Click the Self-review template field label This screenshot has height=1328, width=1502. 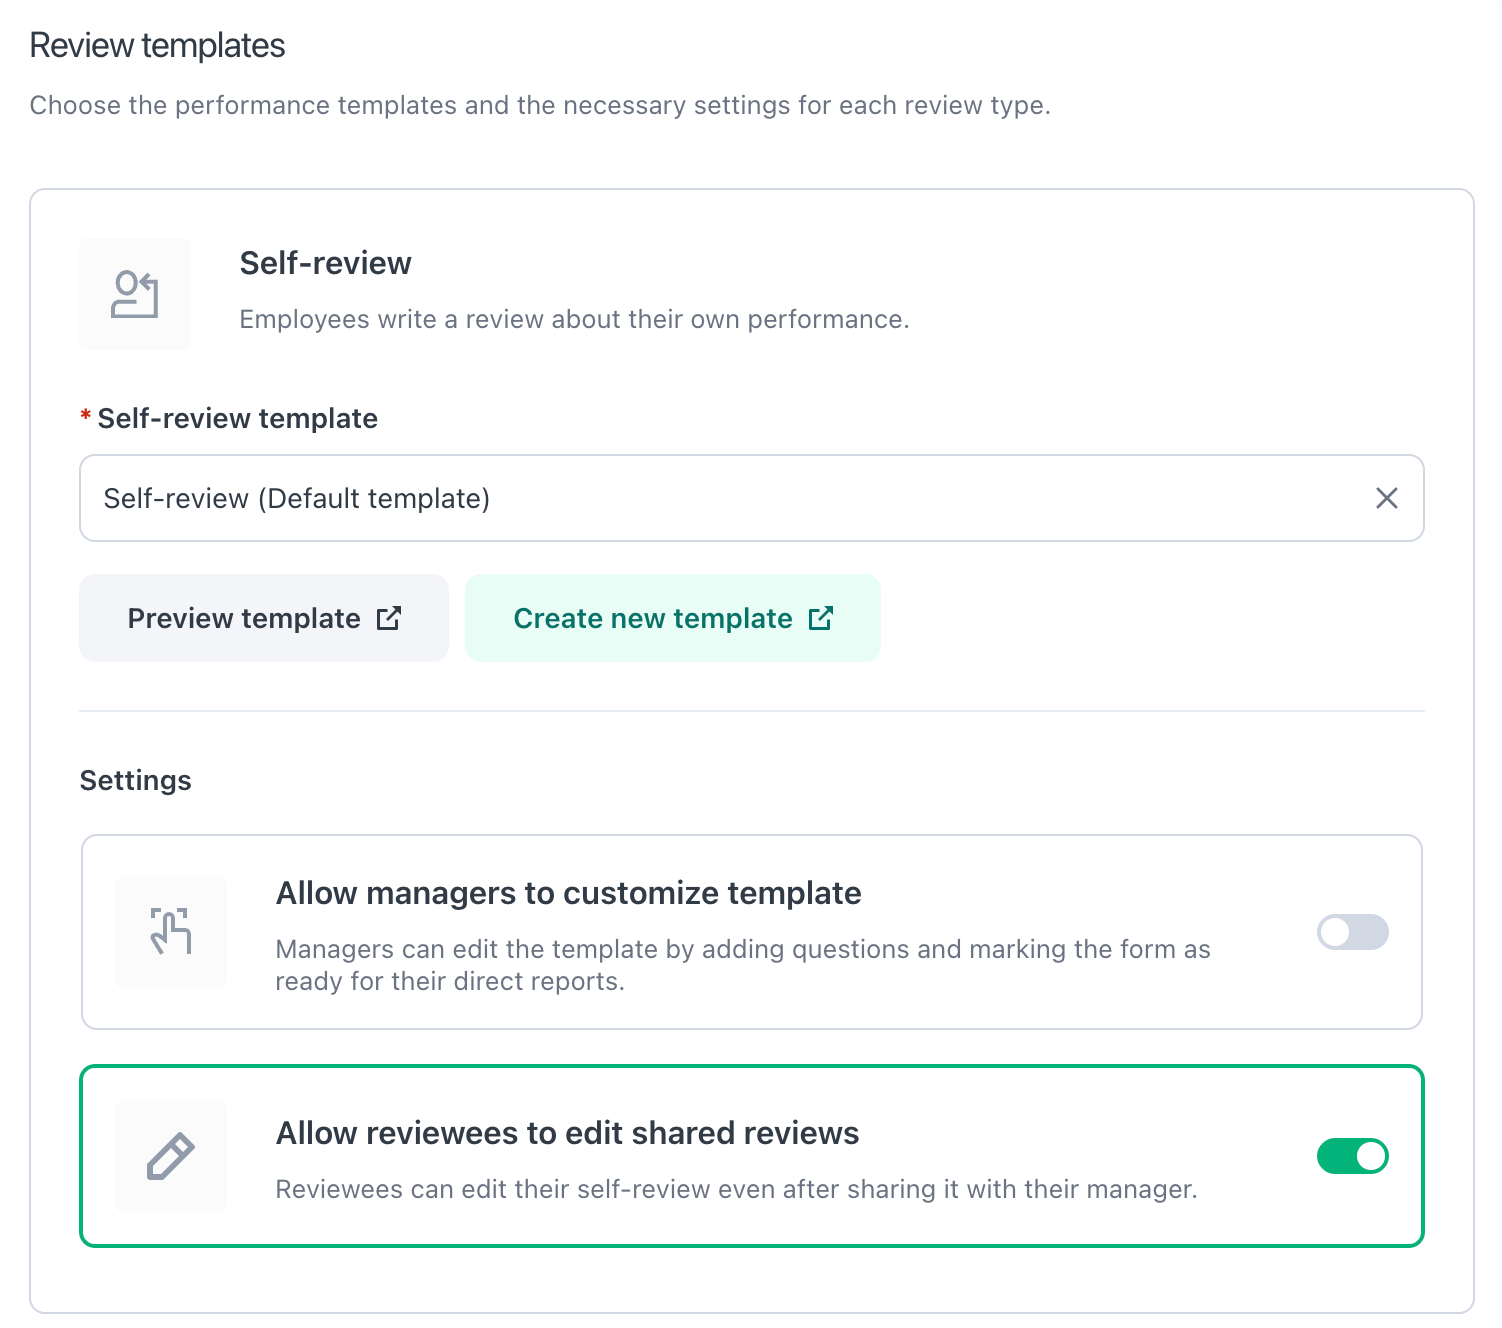237,418
